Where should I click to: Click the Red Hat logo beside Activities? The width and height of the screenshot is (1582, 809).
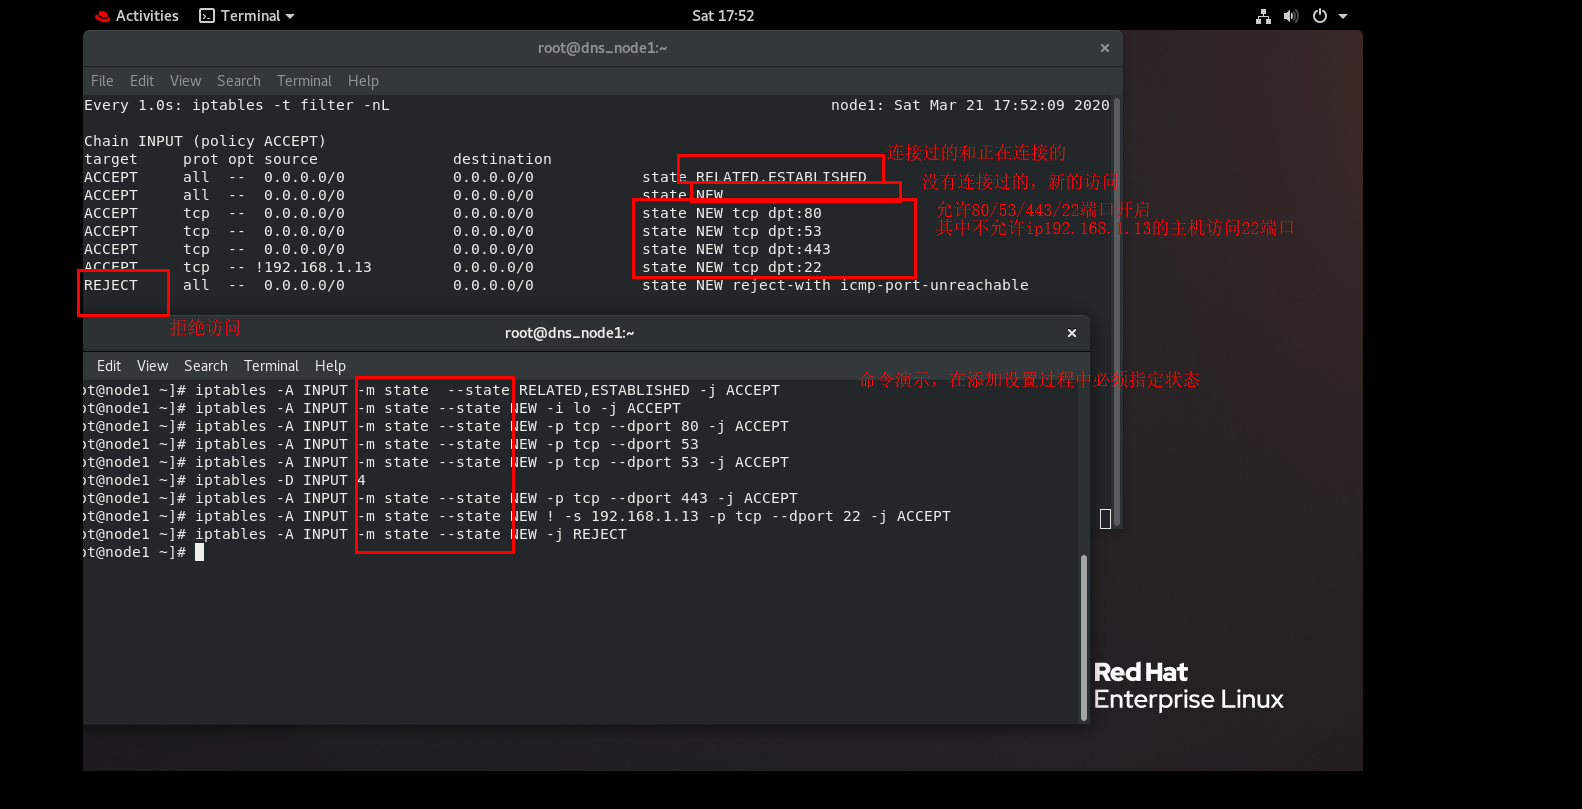click(x=102, y=16)
